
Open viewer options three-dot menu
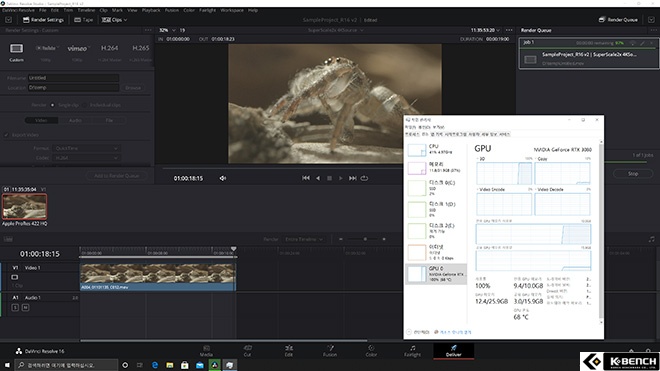point(509,30)
